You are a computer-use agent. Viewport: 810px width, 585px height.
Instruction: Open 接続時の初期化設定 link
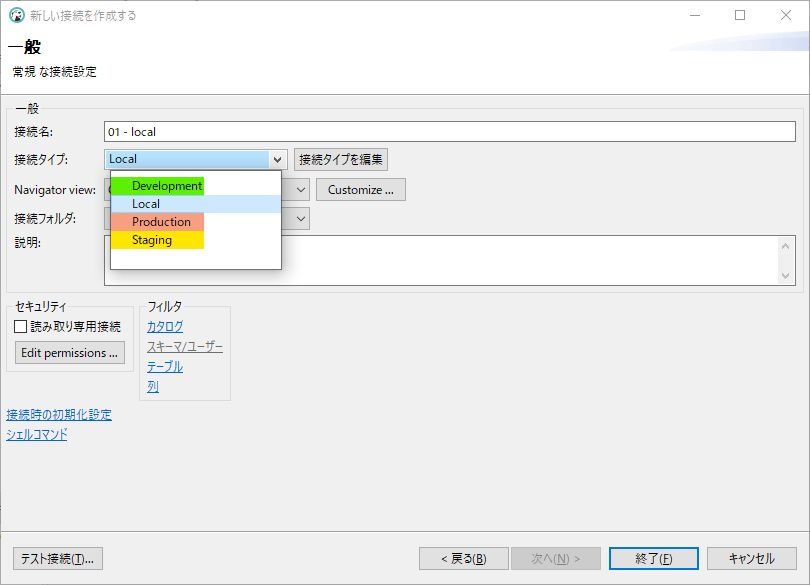(x=59, y=415)
